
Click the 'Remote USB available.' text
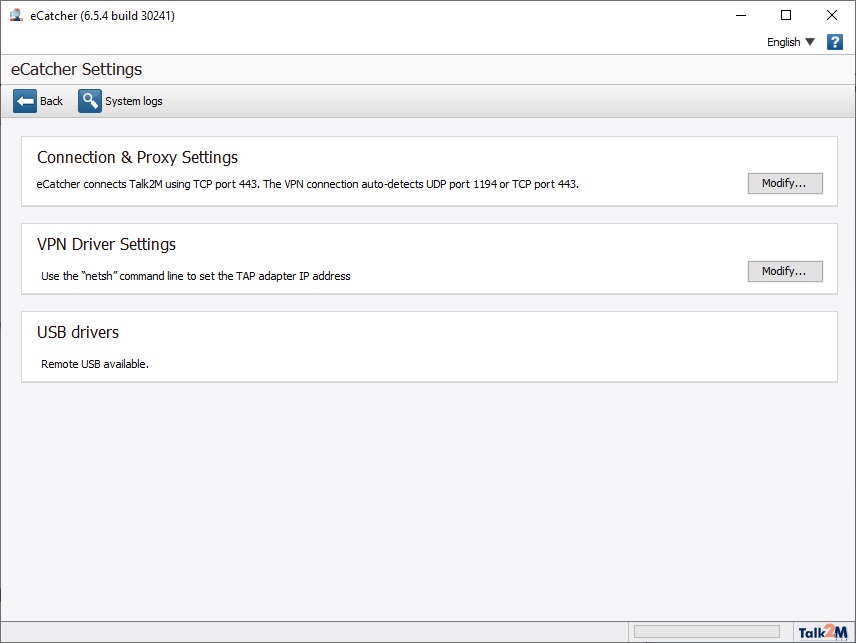[x=95, y=364]
